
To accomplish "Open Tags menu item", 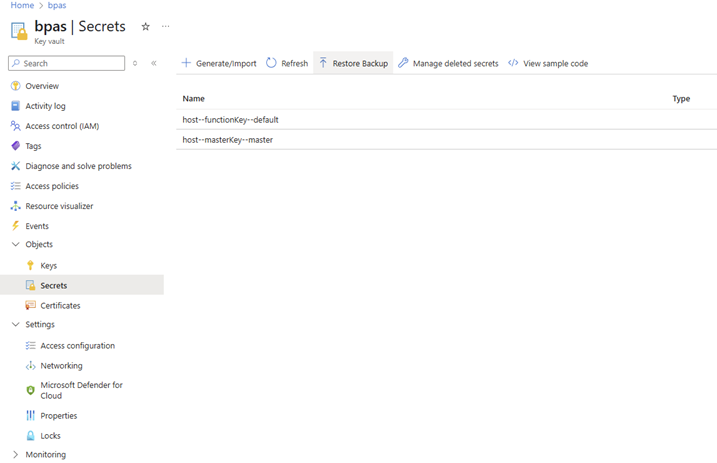I will 33,146.
